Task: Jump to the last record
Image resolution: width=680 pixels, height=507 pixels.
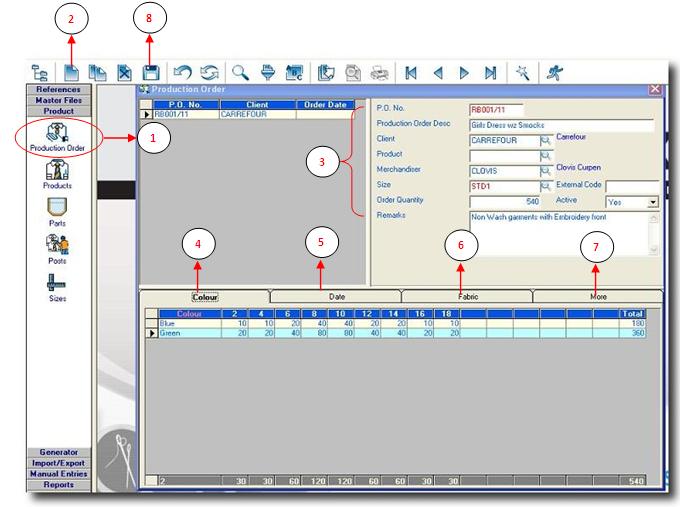Action: 490,73
